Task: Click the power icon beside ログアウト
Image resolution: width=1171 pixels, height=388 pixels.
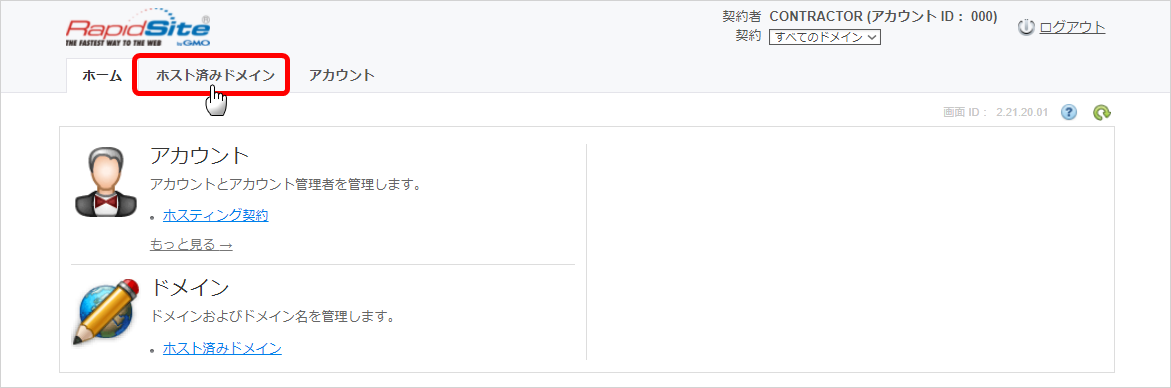Action: [x=1026, y=28]
